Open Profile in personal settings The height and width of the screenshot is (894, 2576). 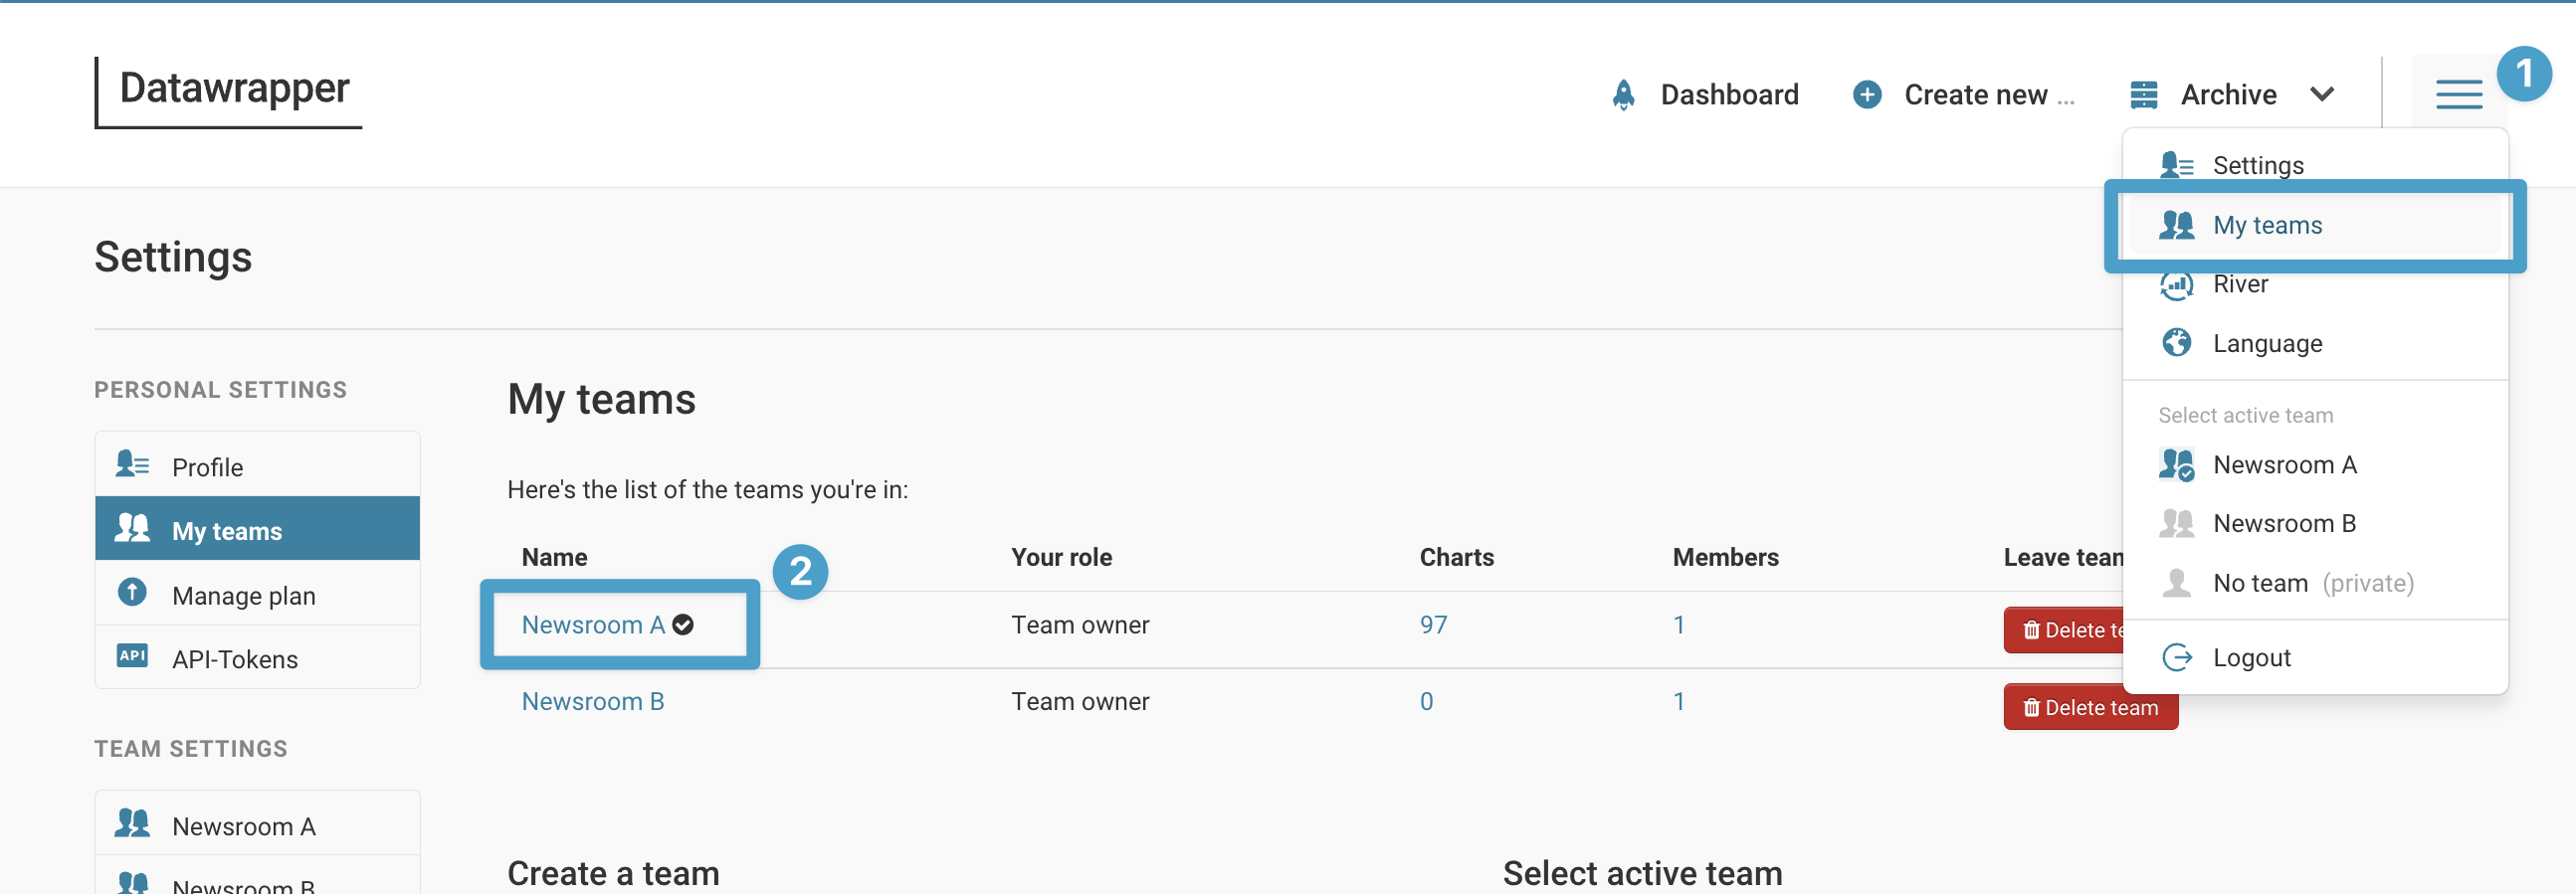point(257,466)
